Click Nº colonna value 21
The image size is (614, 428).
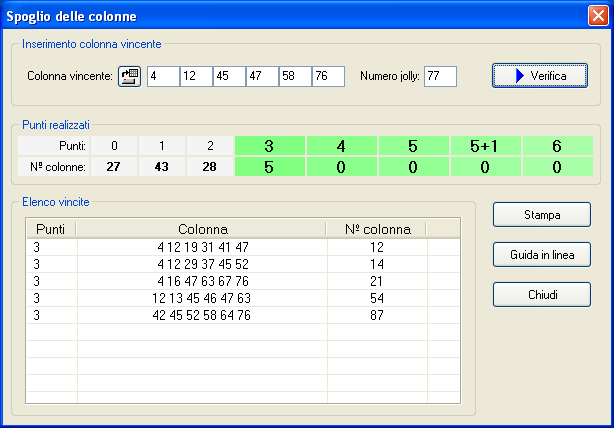click(377, 281)
